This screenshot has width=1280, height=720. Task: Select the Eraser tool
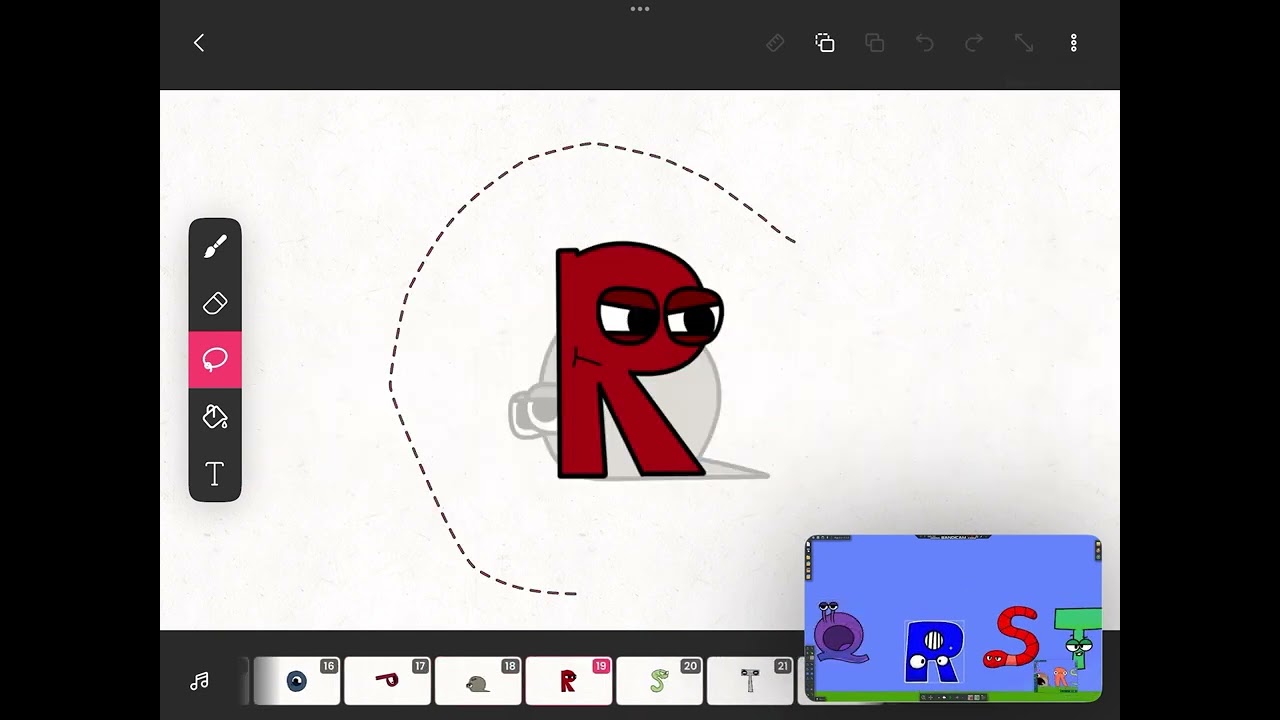215,303
